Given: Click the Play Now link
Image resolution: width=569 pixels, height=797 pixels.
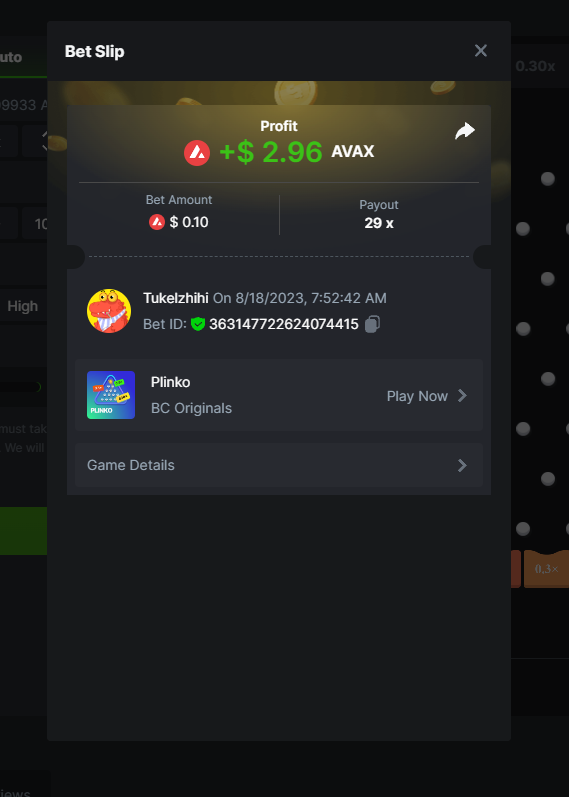Looking at the screenshot, I should (417, 396).
